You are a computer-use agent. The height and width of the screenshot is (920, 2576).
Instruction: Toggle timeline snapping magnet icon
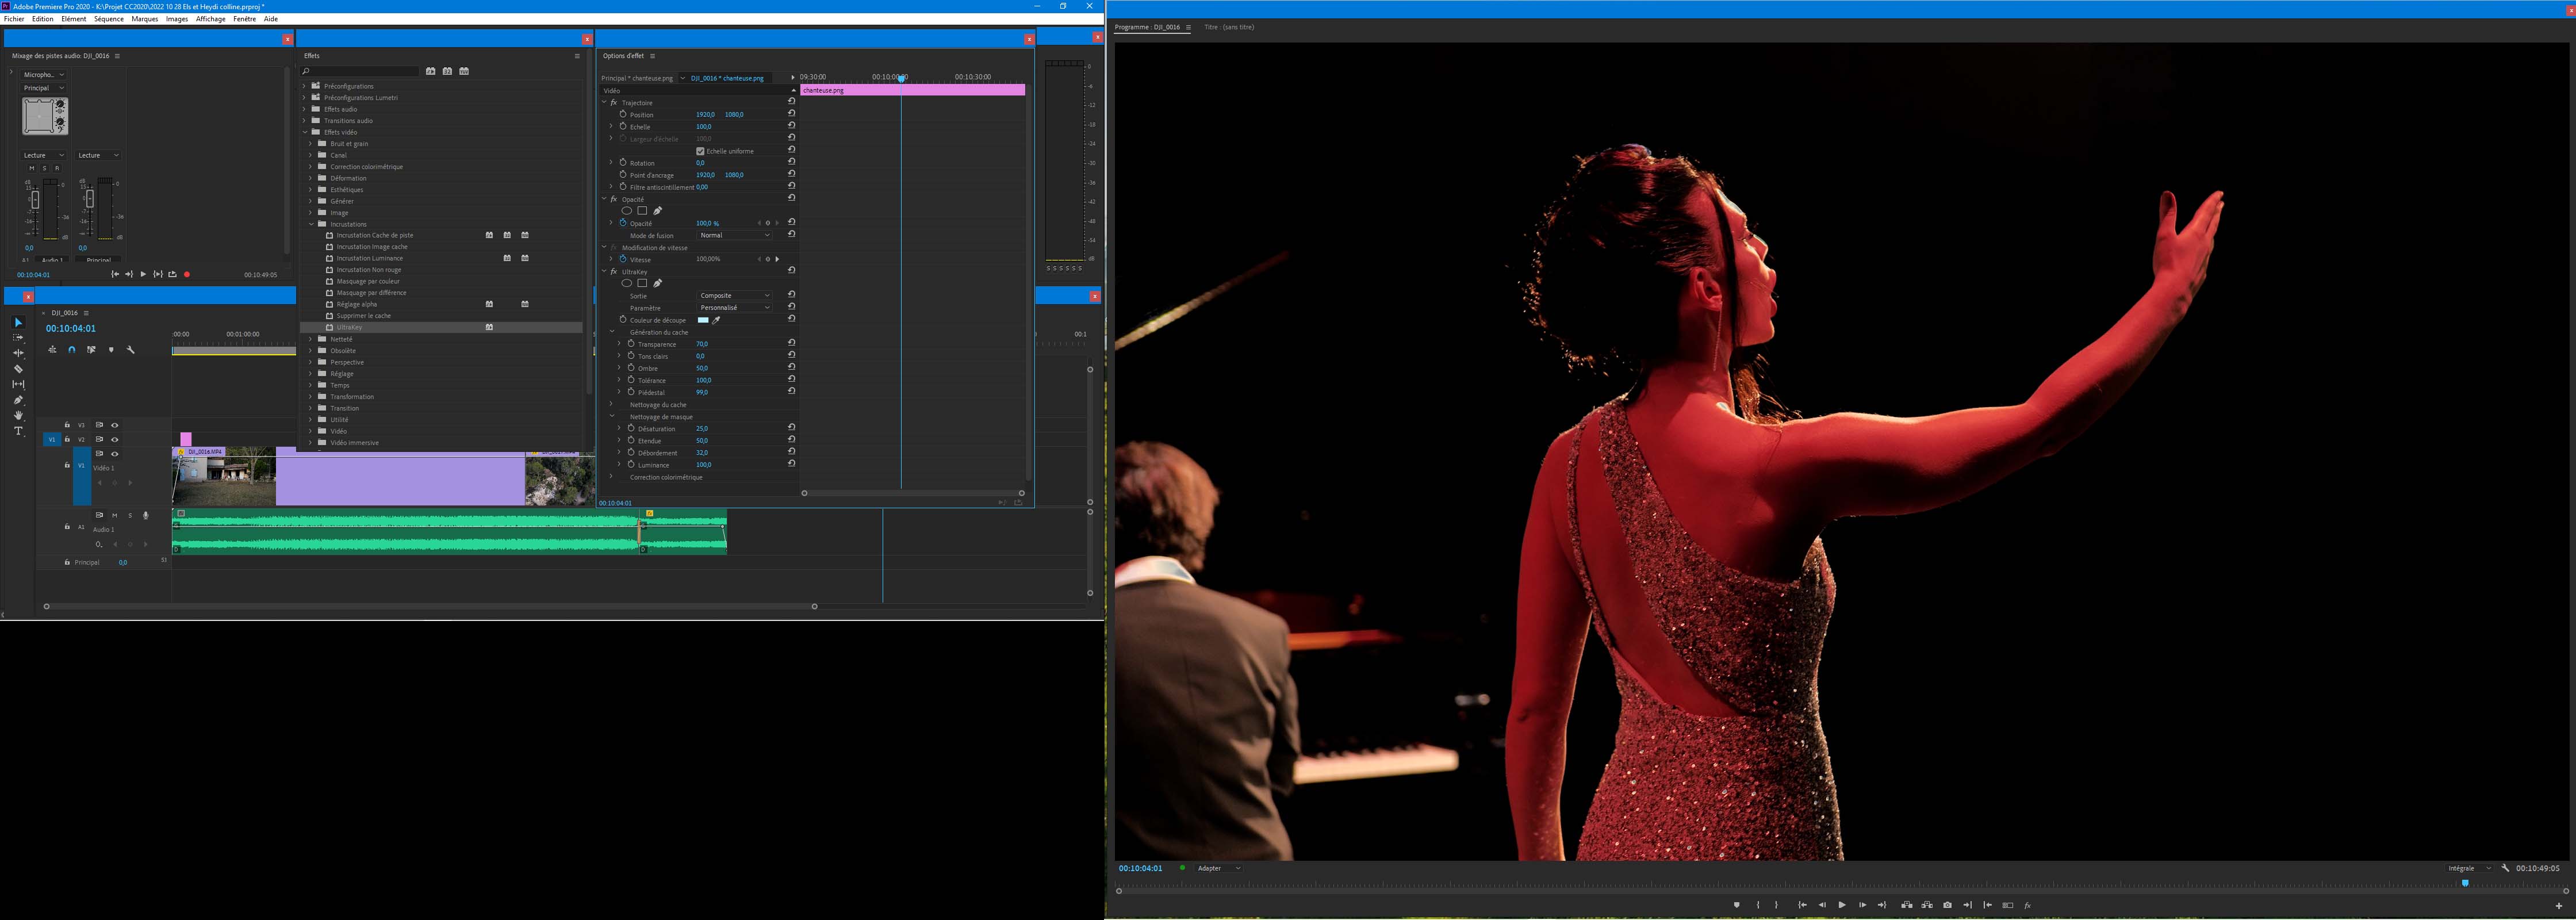(x=72, y=350)
